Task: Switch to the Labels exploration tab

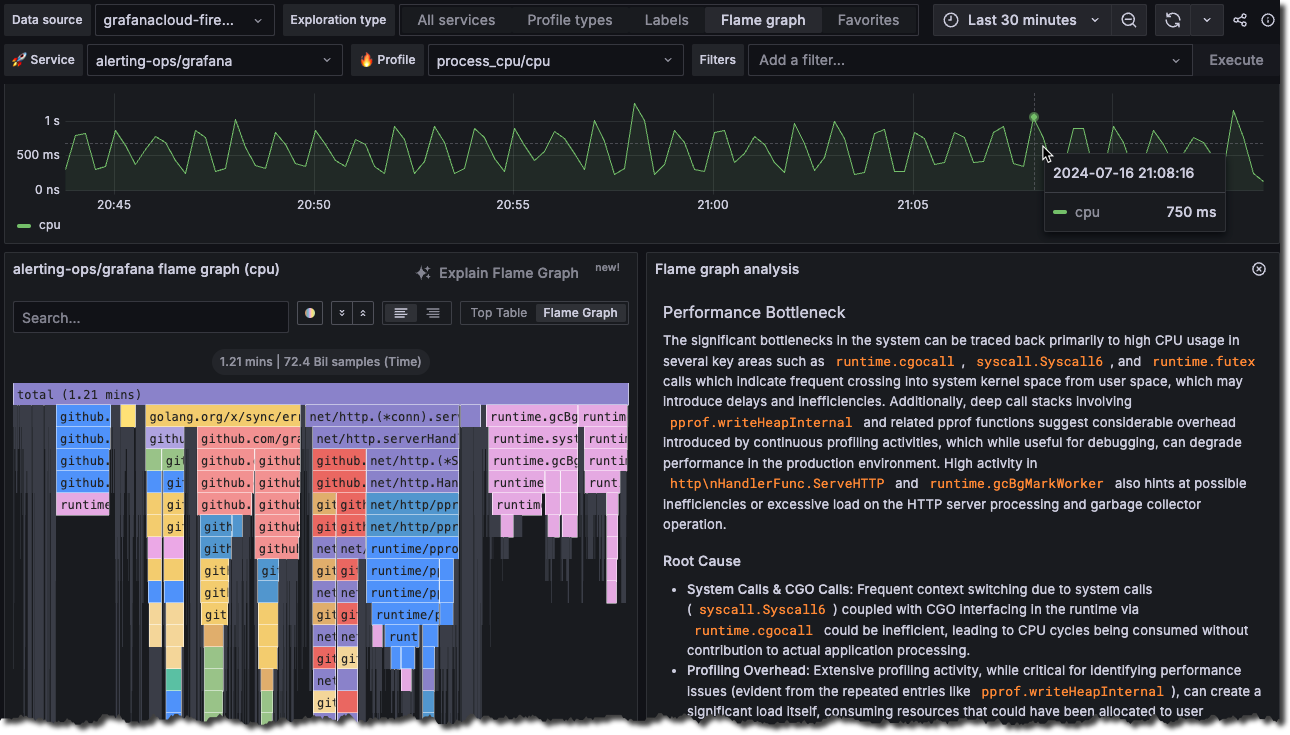Action: click(x=665, y=19)
